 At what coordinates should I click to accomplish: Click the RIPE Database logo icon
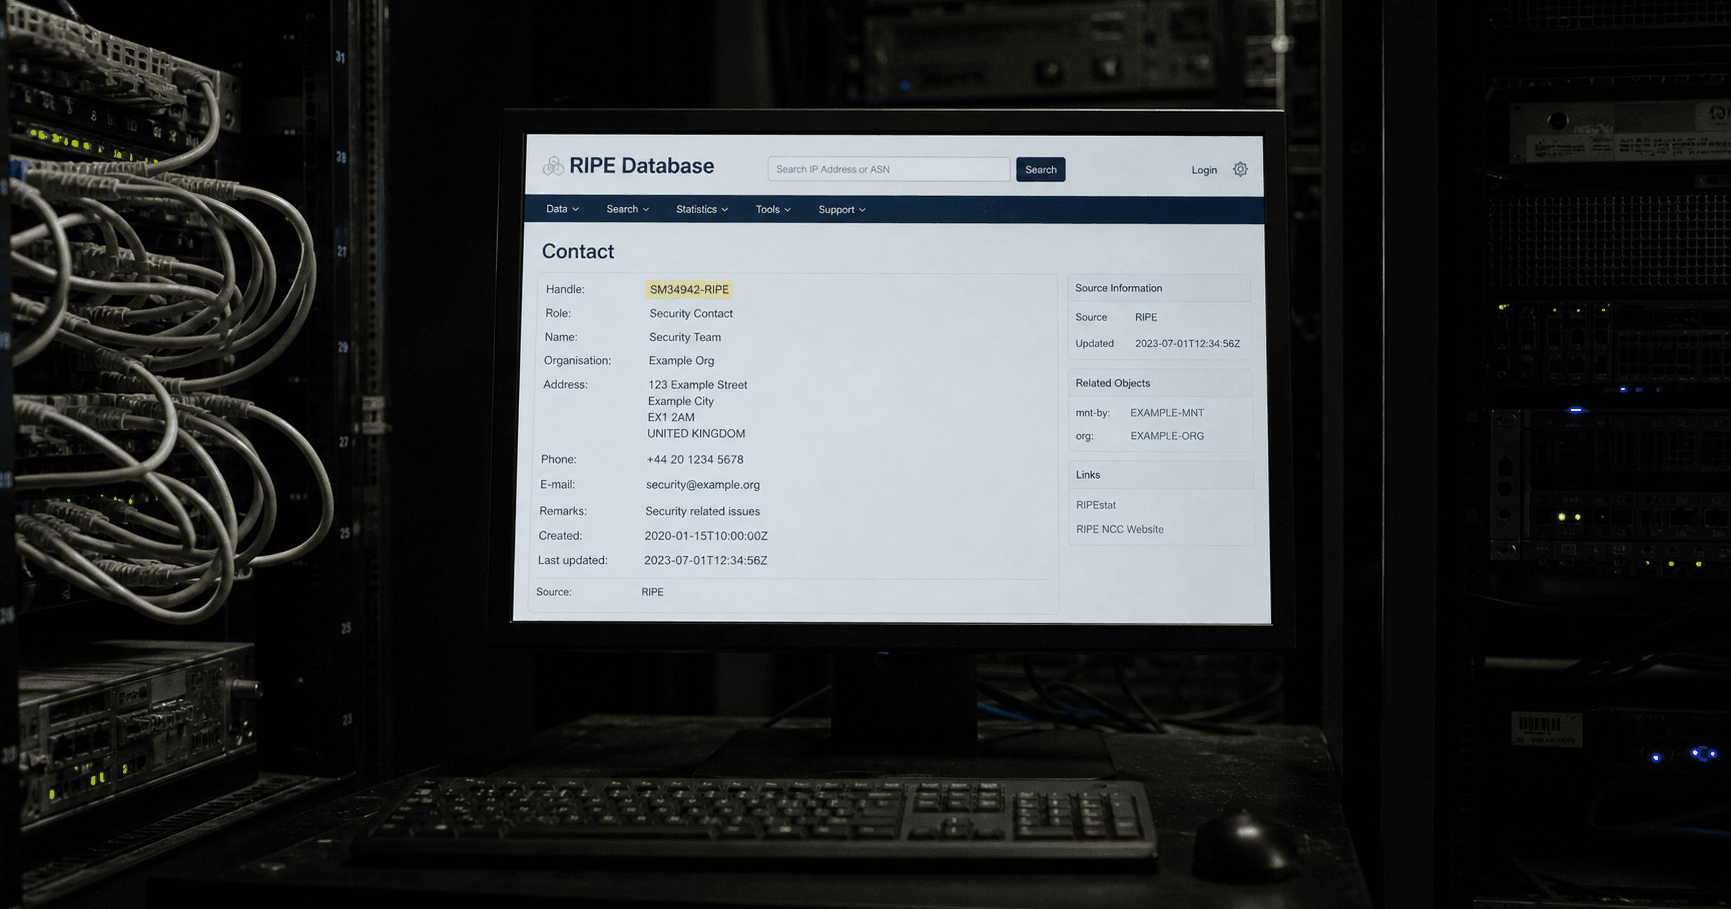coord(553,166)
